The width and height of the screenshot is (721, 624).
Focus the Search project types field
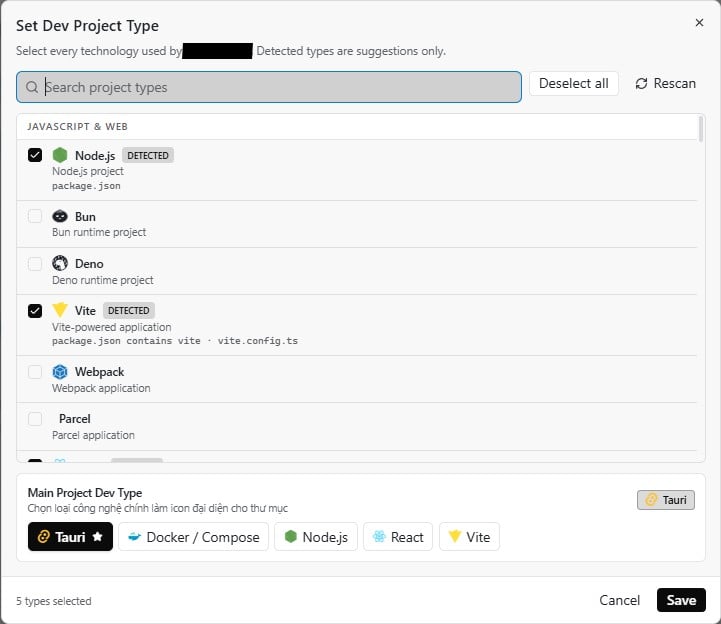(269, 87)
